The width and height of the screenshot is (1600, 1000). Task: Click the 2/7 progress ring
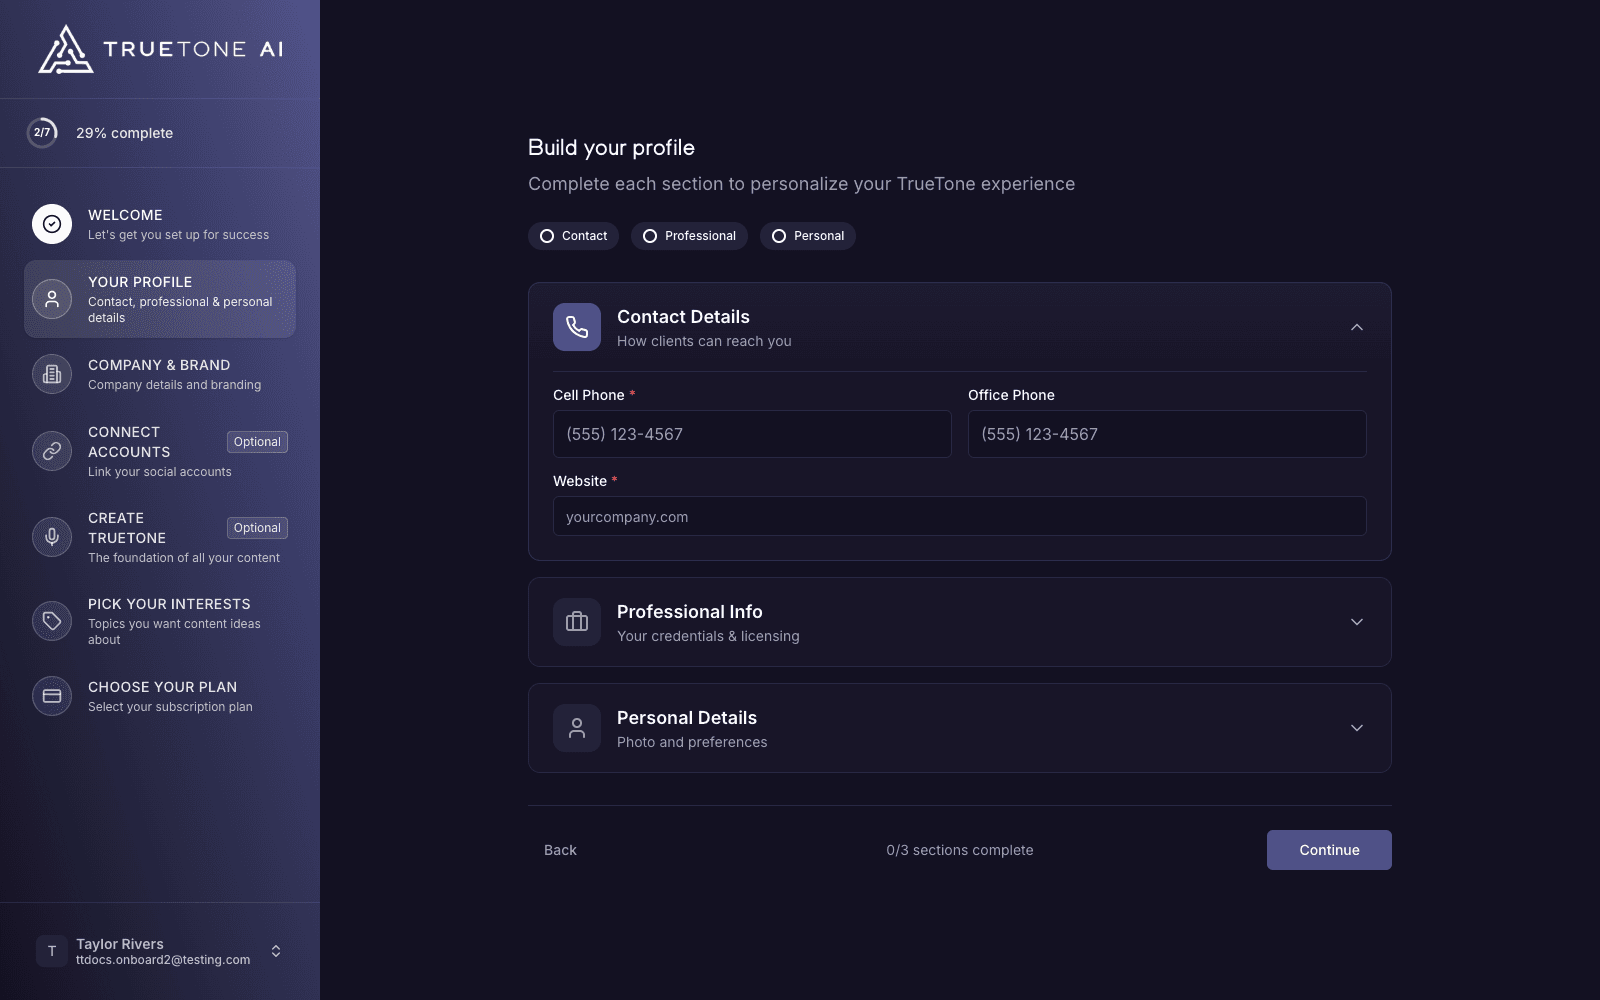pyautogui.click(x=42, y=132)
